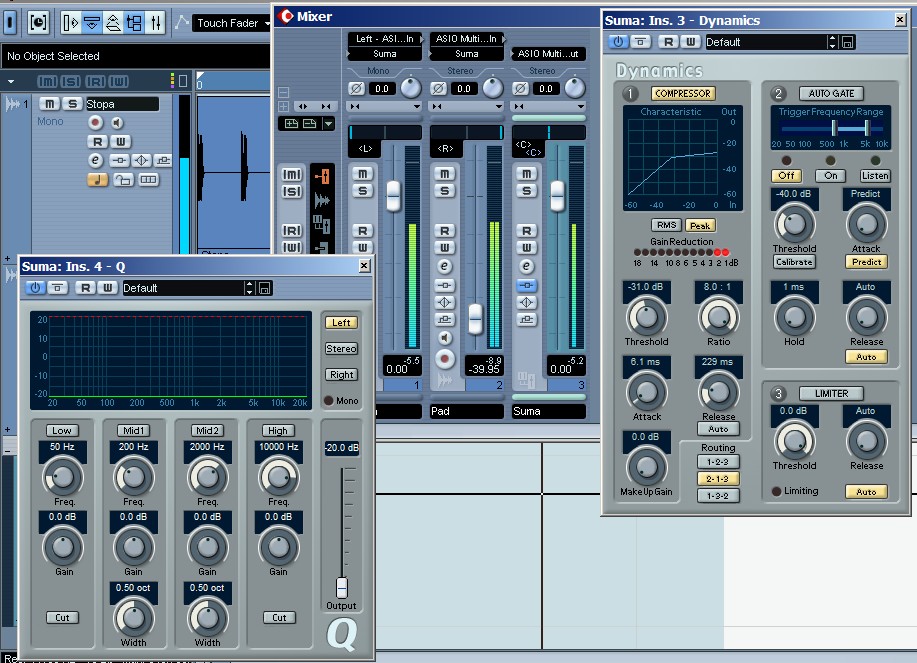Image resolution: width=917 pixels, height=663 pixels.
Task: Select the 1-2-3 routing option
Action: [x=718, y=462]
